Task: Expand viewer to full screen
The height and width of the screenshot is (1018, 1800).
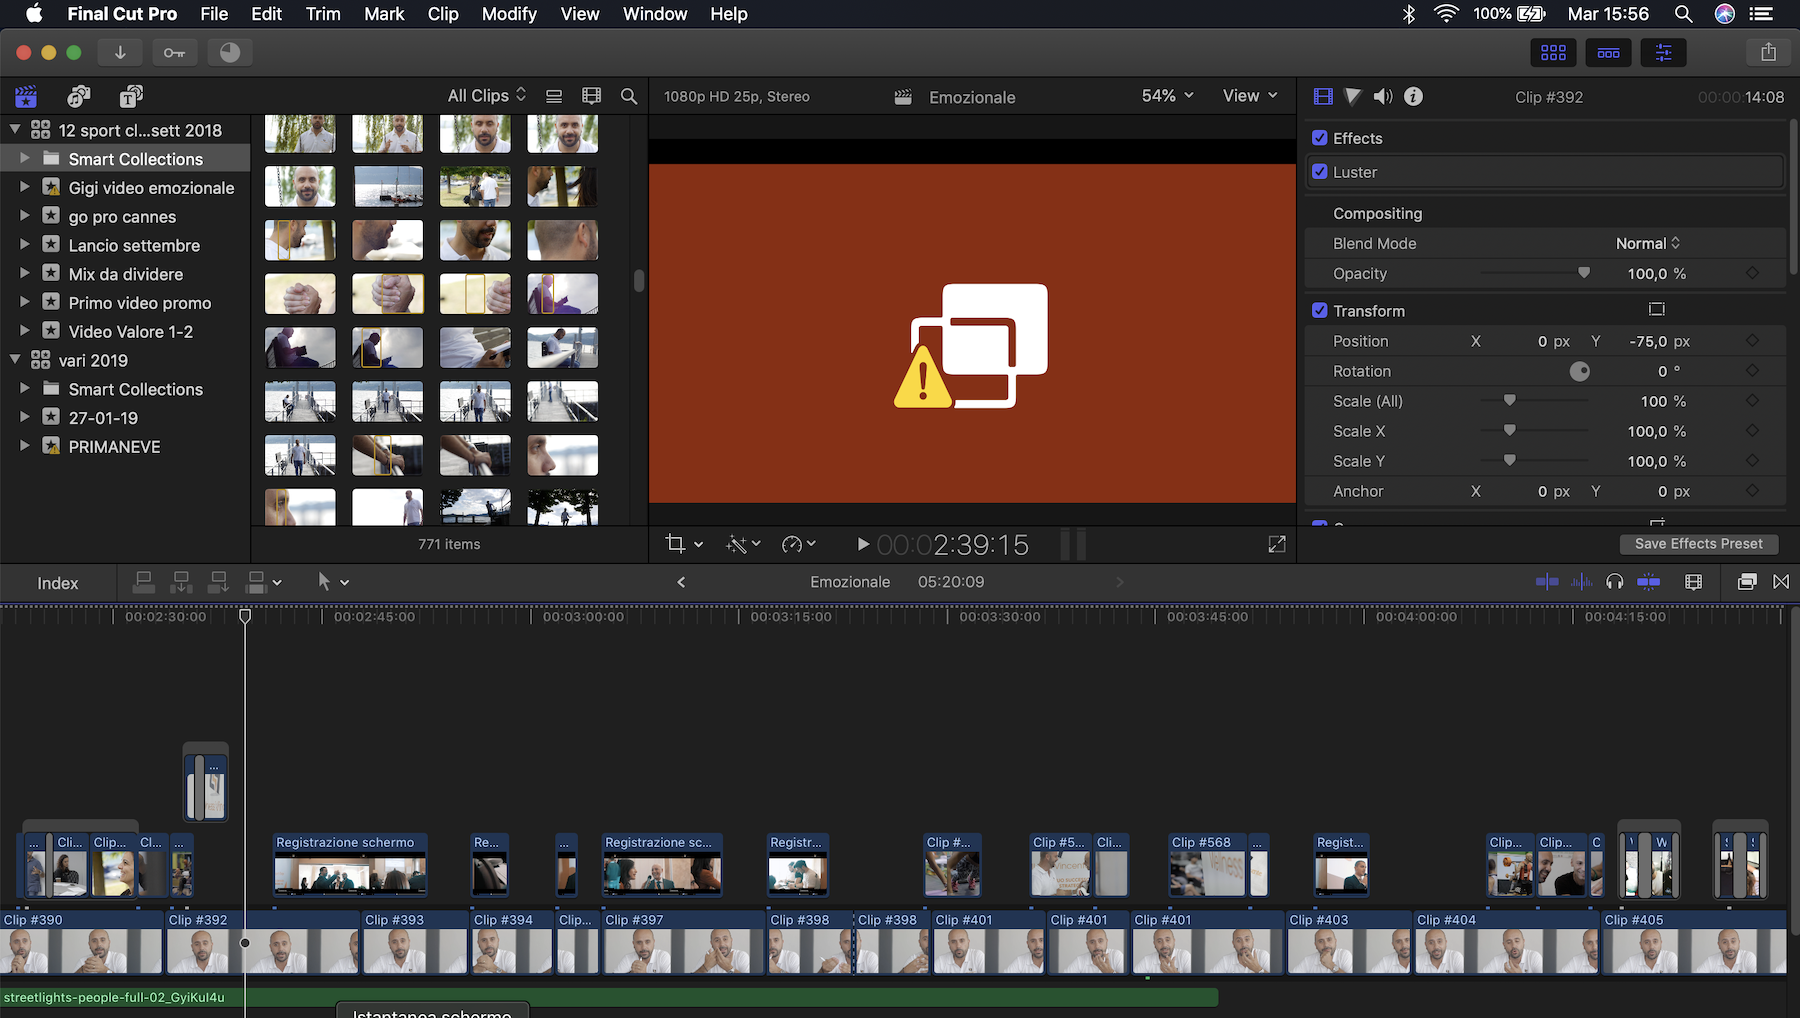Action: pyautogui.click(x=1277, y=544)
